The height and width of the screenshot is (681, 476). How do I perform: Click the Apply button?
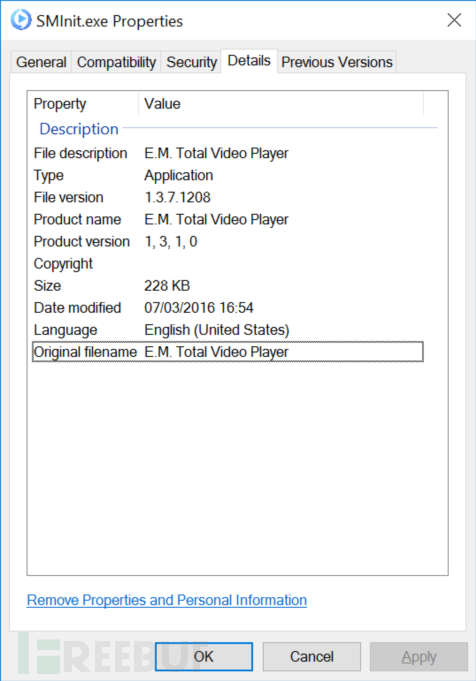point(419,657)
